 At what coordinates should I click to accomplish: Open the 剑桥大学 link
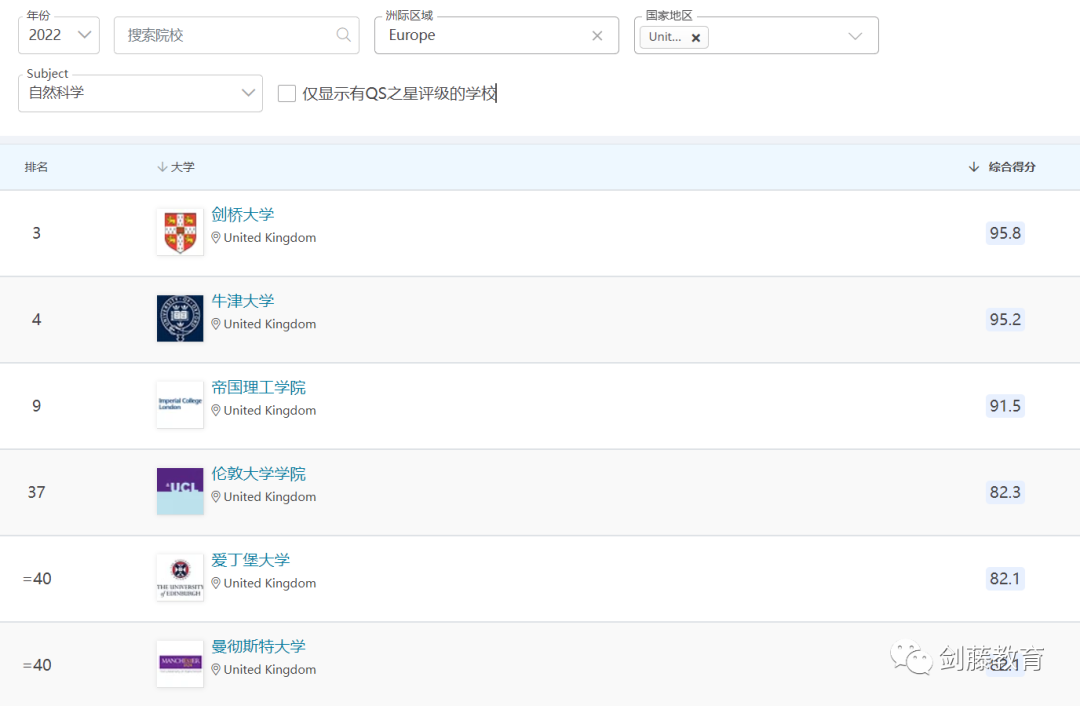(x=242, y=214)
